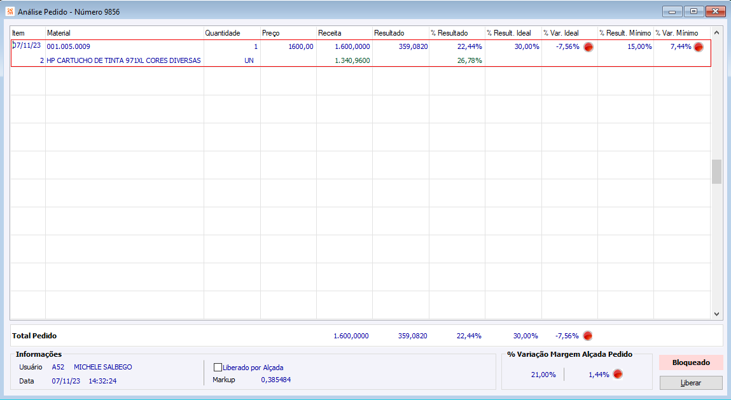The image size is (731, 400).
Task: Click the 1,44% margin variation value
Action: pyautogui.click(x=599, y=374)
